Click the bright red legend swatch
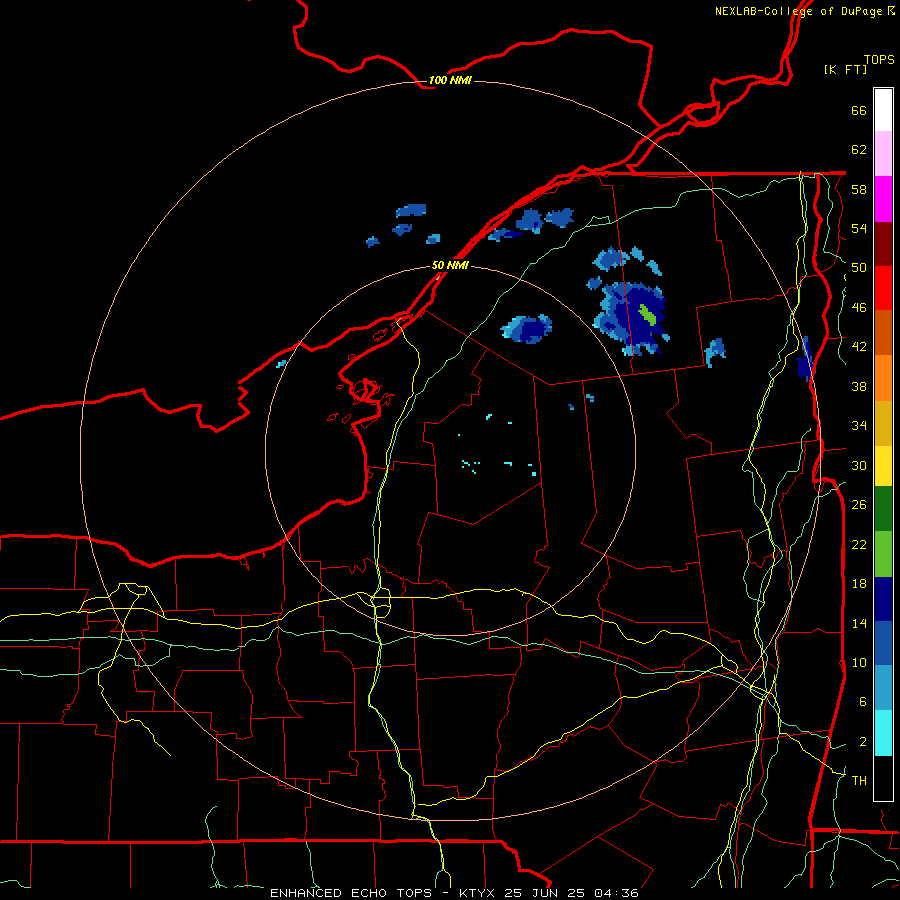The image size is (900, 900). tap(883, 288)
